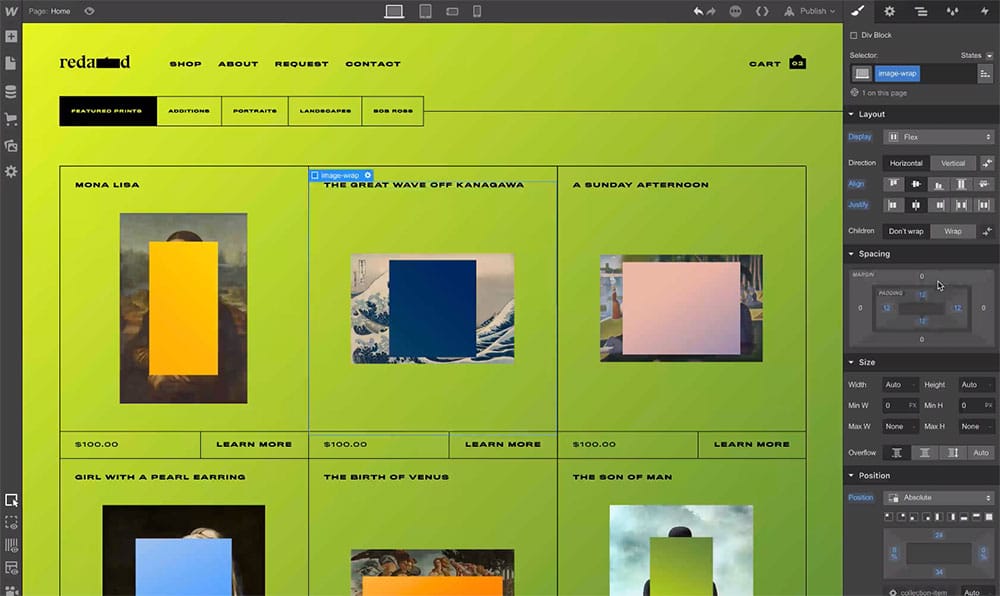Screen dimensions: 1000x596
Task: Choose full-cover absolute position preset
Action: (989, 517)
